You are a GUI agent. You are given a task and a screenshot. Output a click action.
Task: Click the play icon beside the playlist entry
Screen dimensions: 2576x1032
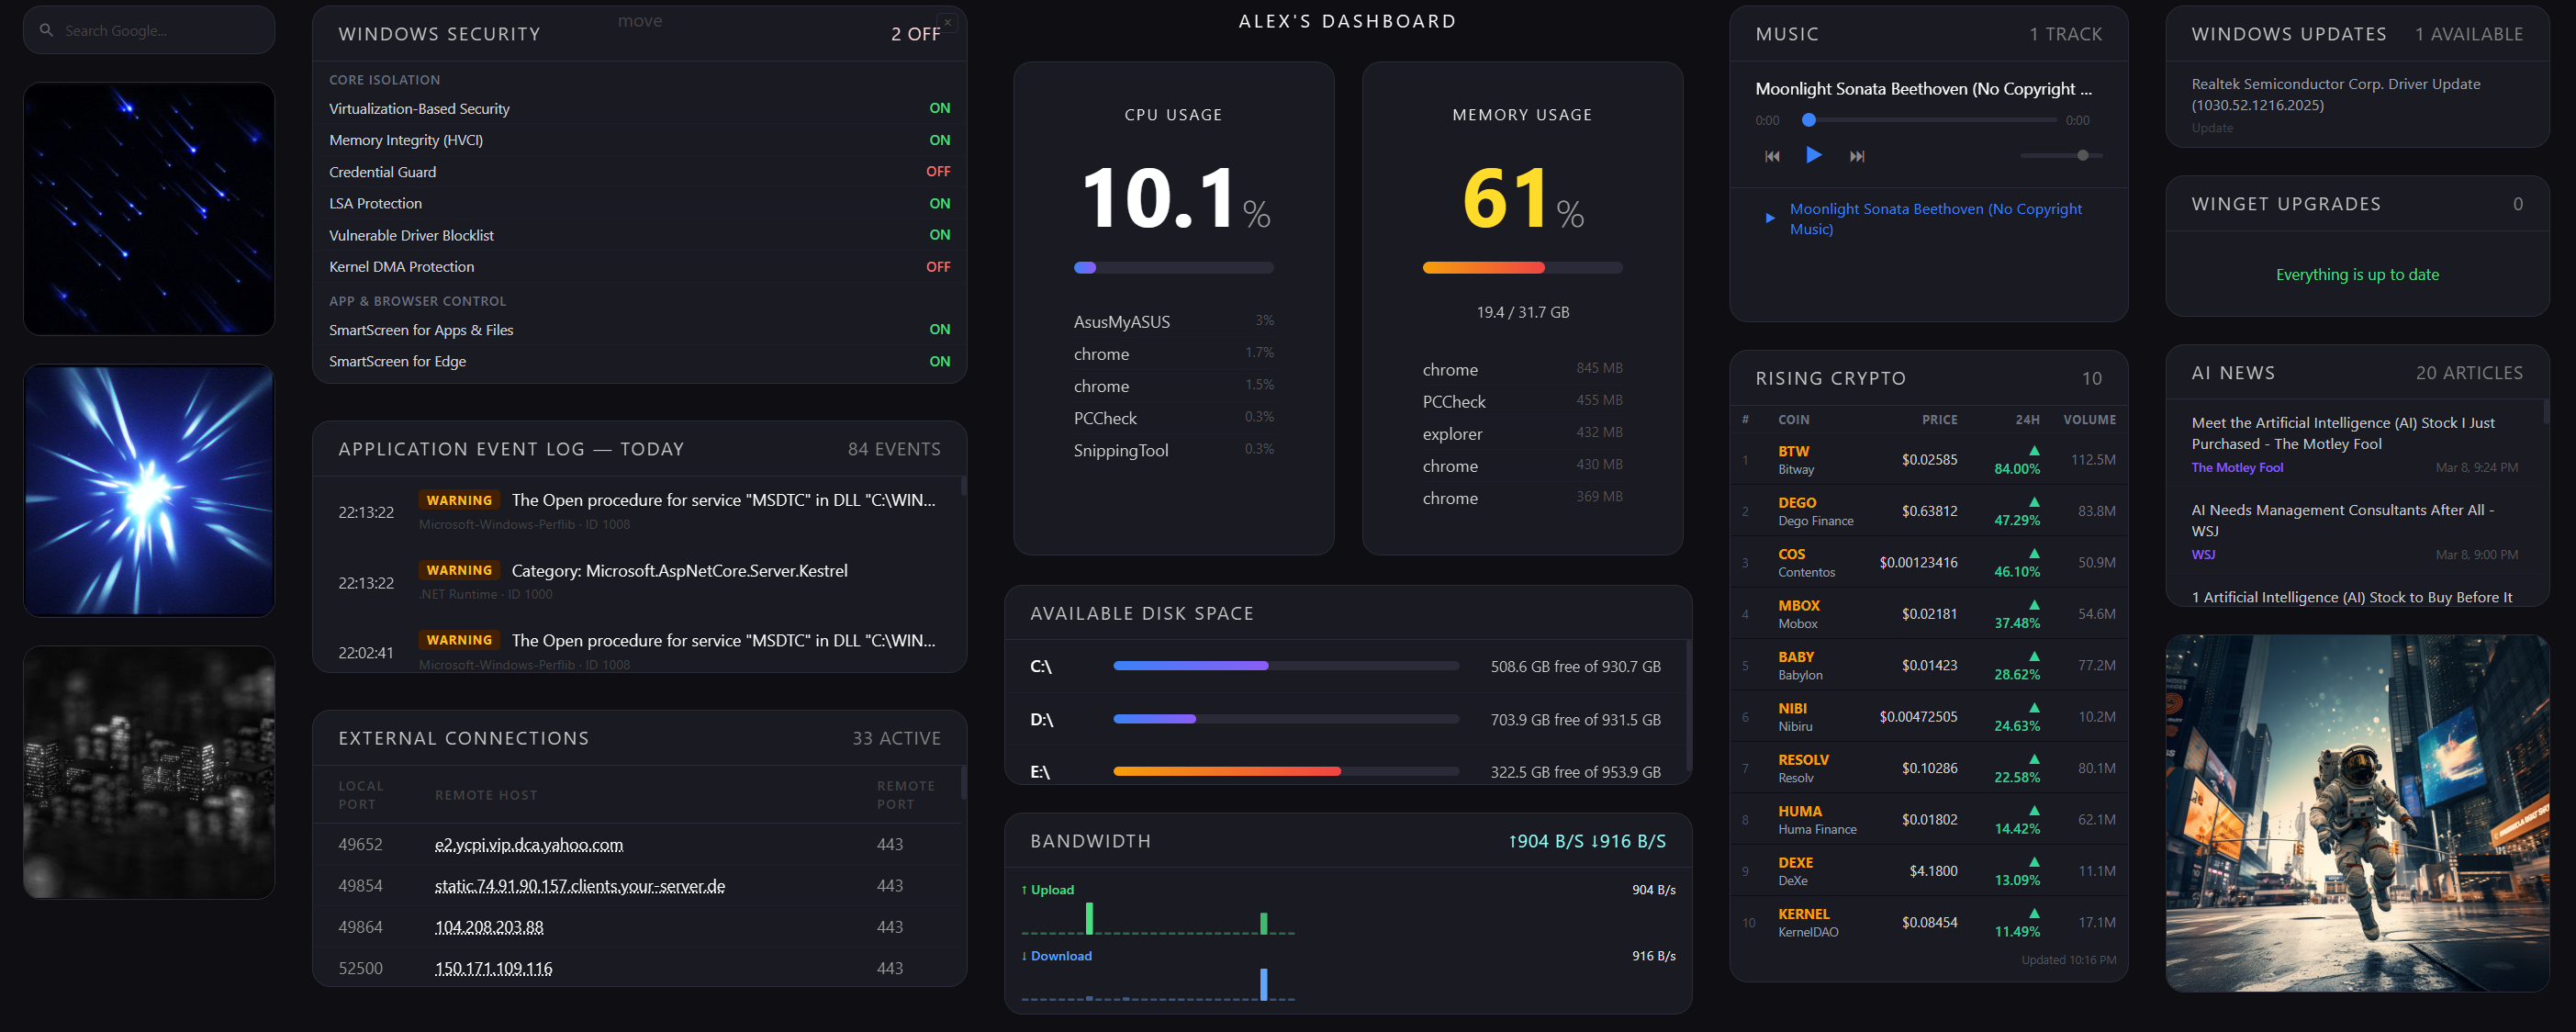point(1769,218)
